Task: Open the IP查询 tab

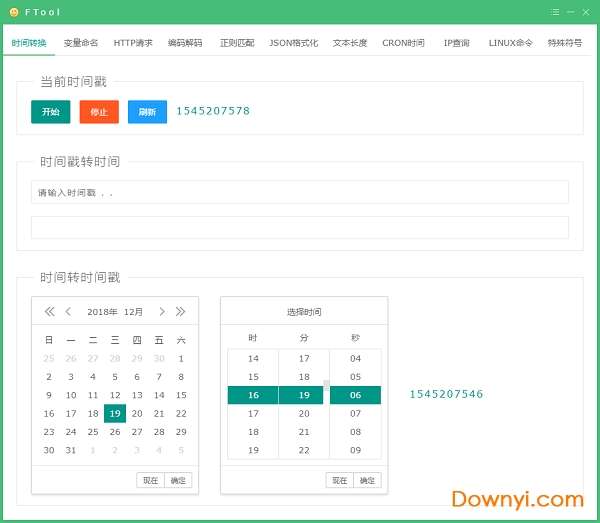Action: coord(457,43)
